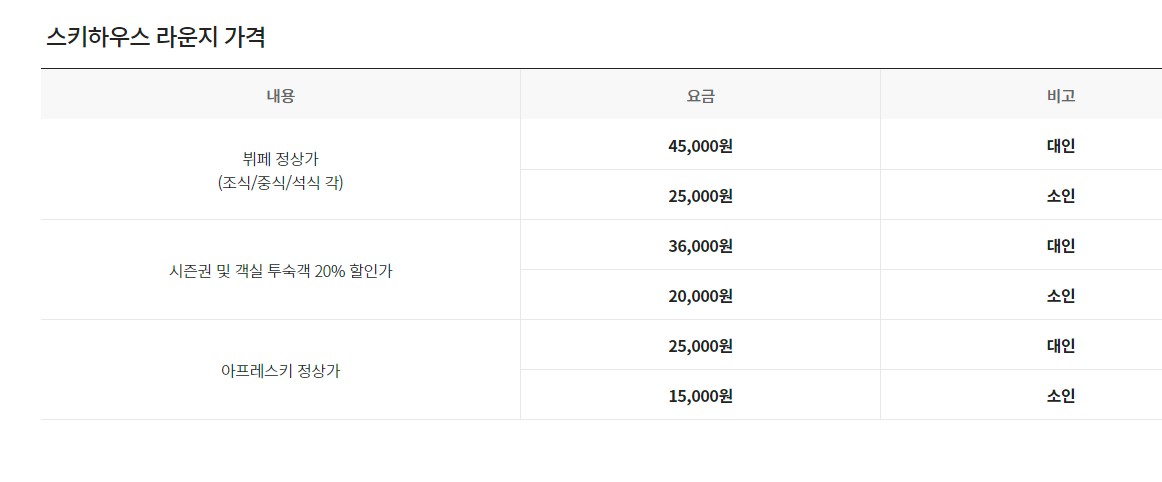Select the 요금 column header
The height and width of the screenshot is (482, 1162).
[700, 96]
